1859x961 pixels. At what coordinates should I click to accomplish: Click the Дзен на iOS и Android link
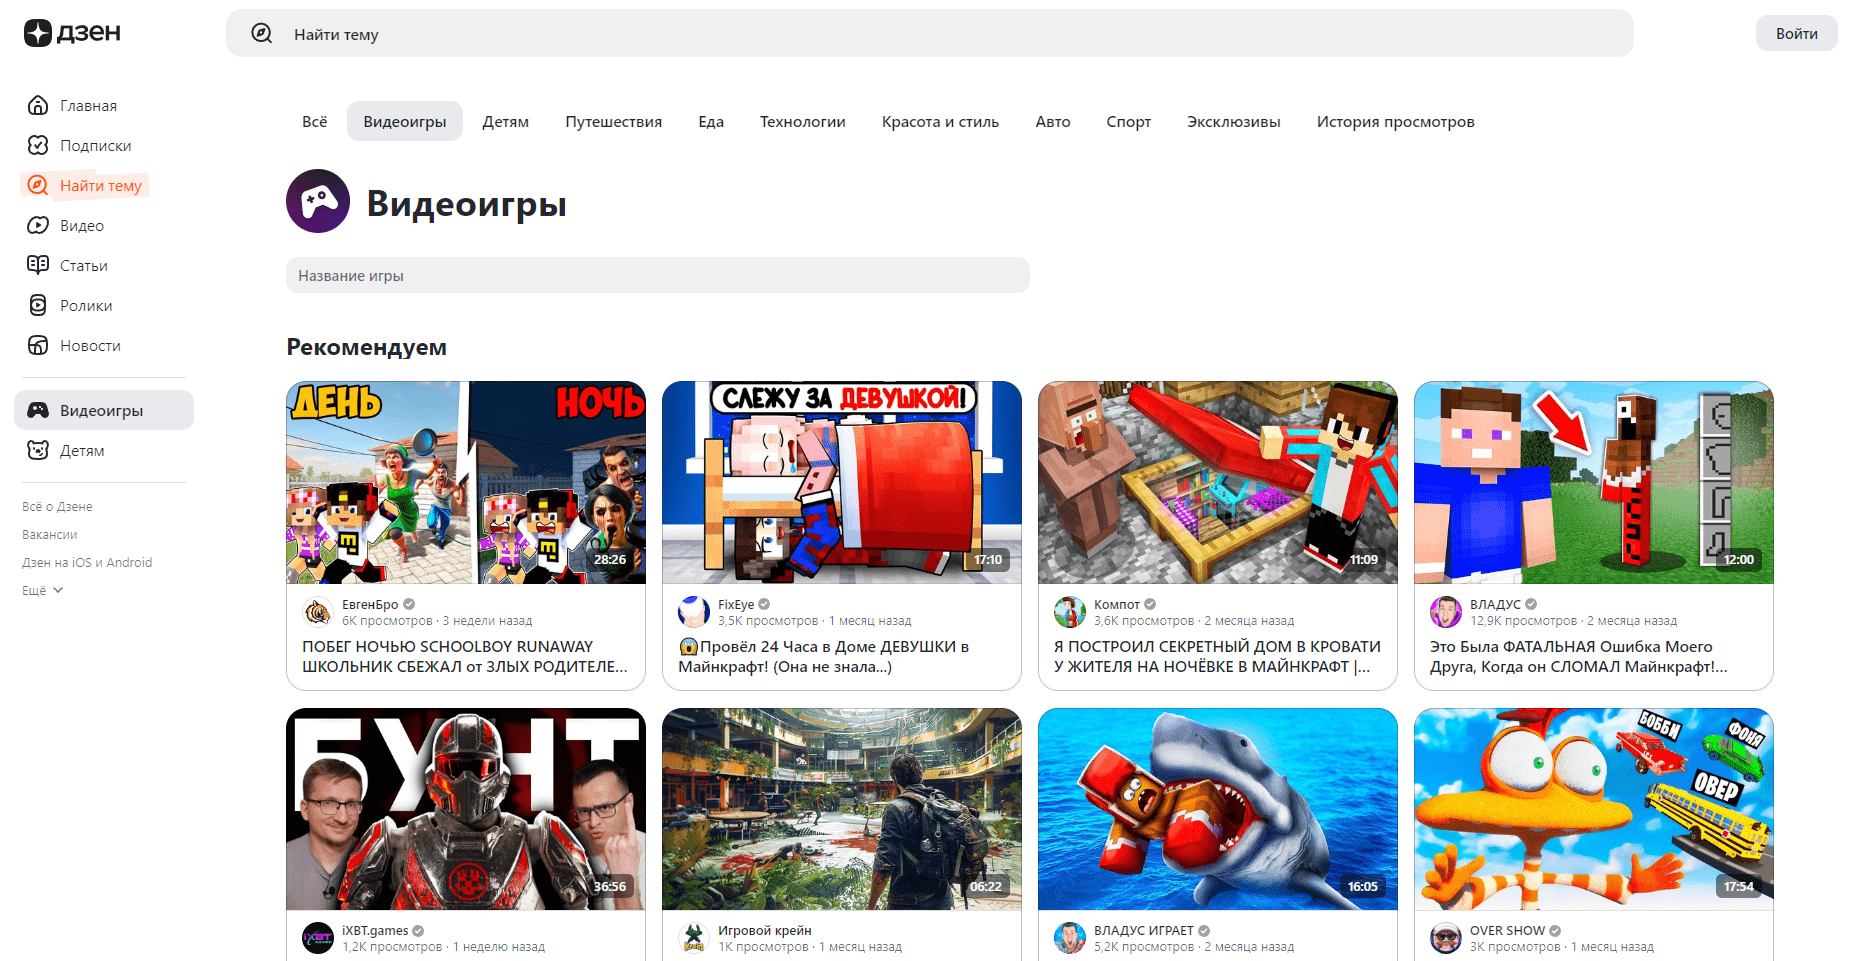click(86, 562)
